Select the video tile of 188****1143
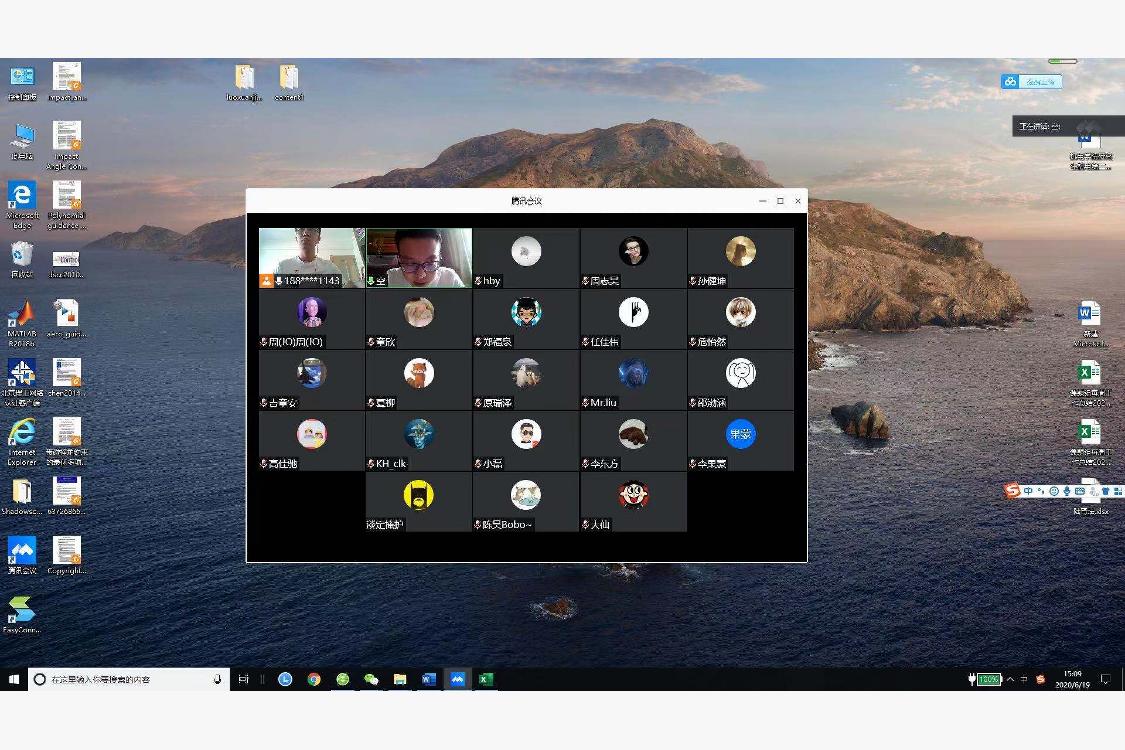Image resolution: width=1125 pixels, height=750 pixels. coord(312,254)
